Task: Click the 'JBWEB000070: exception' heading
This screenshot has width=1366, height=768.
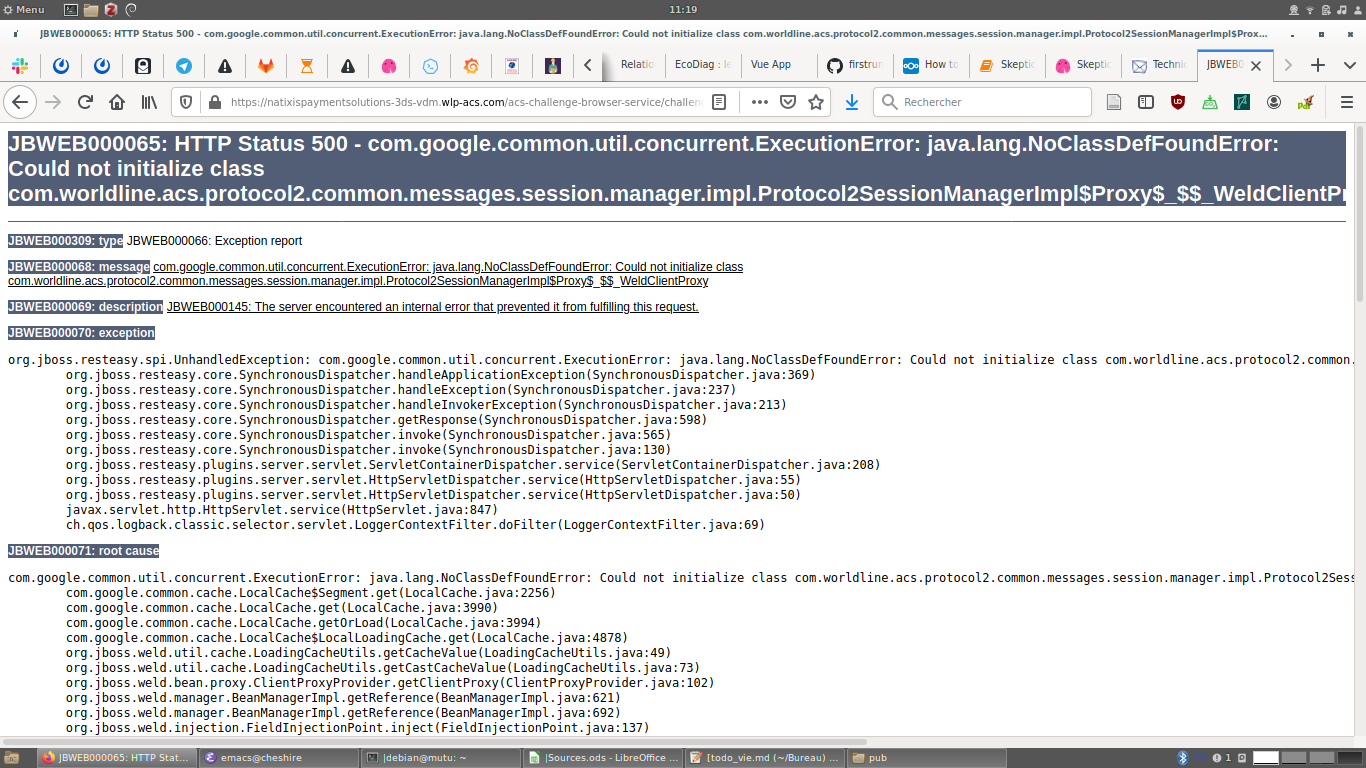Action: pos(81,333)
